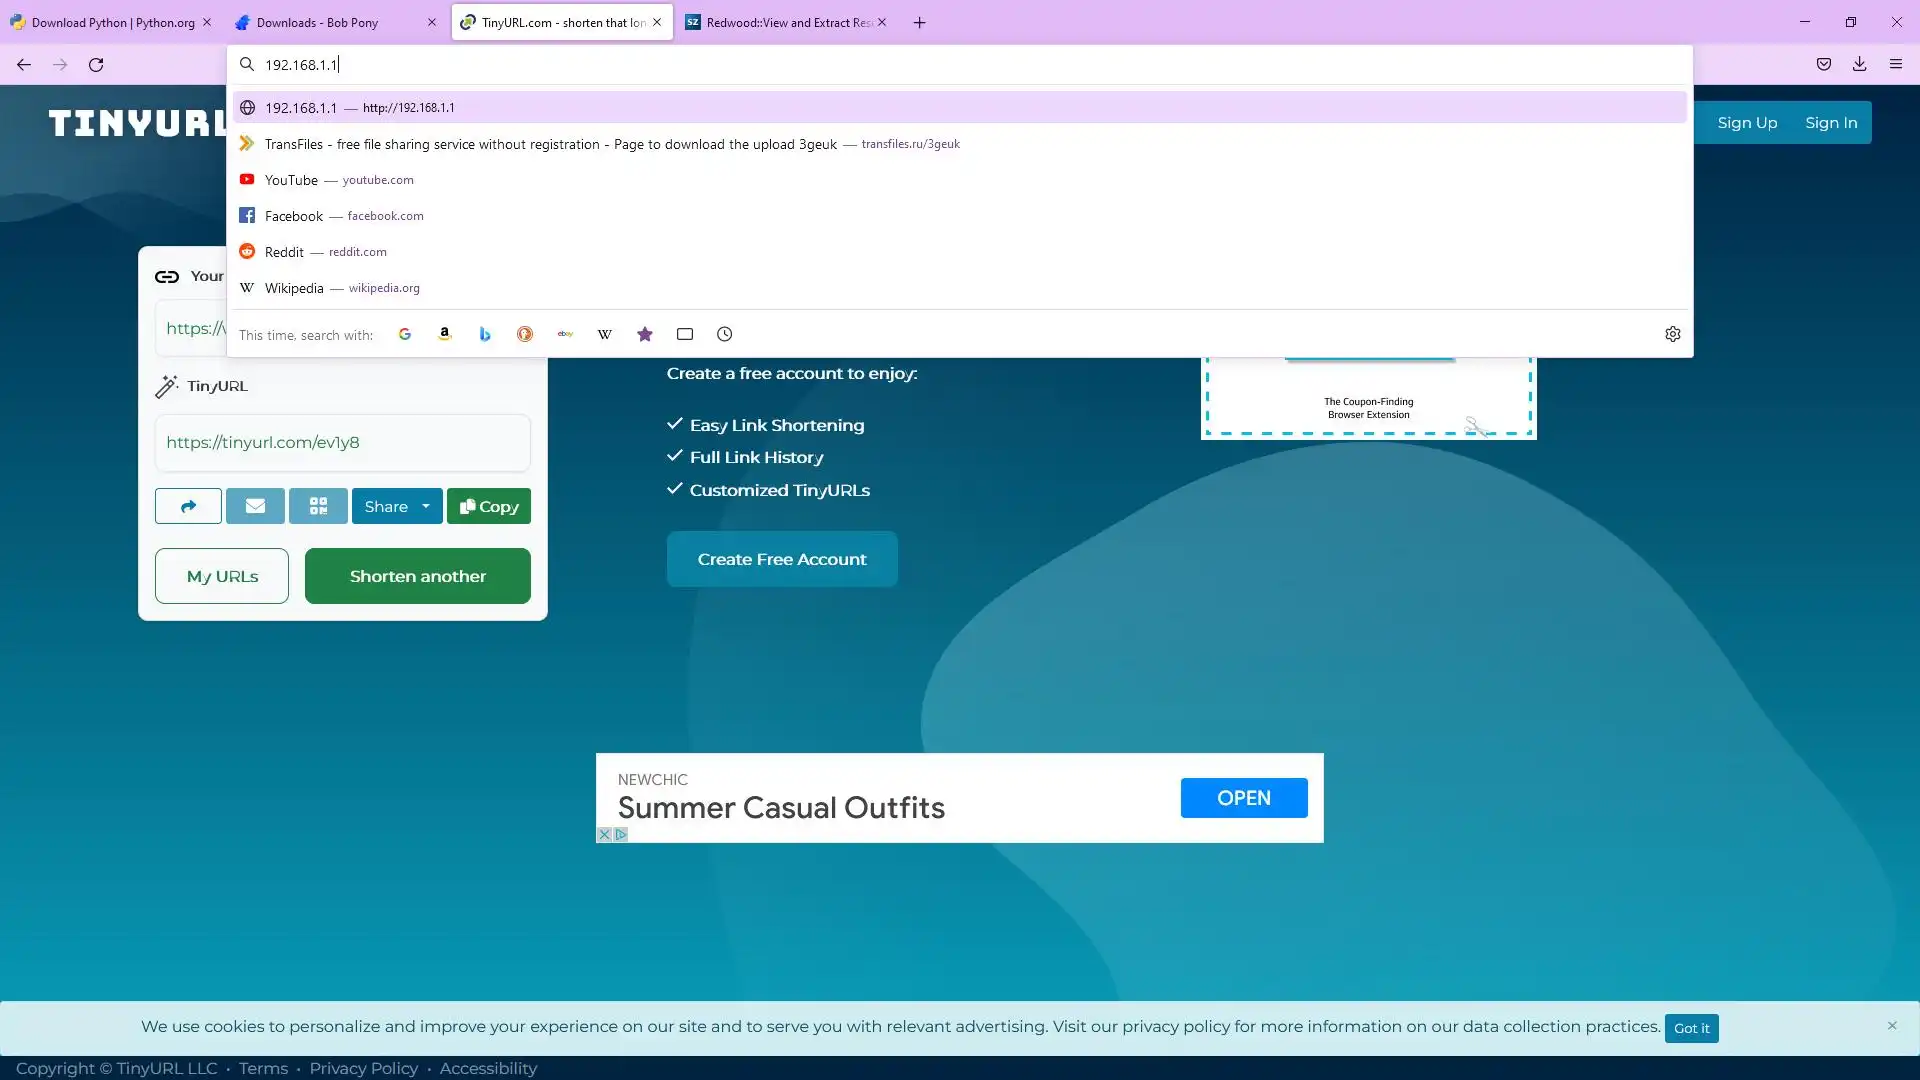Dismiss cookie notice with Got it
Screen dimensions: 1920x1080
point(1691,1028)
